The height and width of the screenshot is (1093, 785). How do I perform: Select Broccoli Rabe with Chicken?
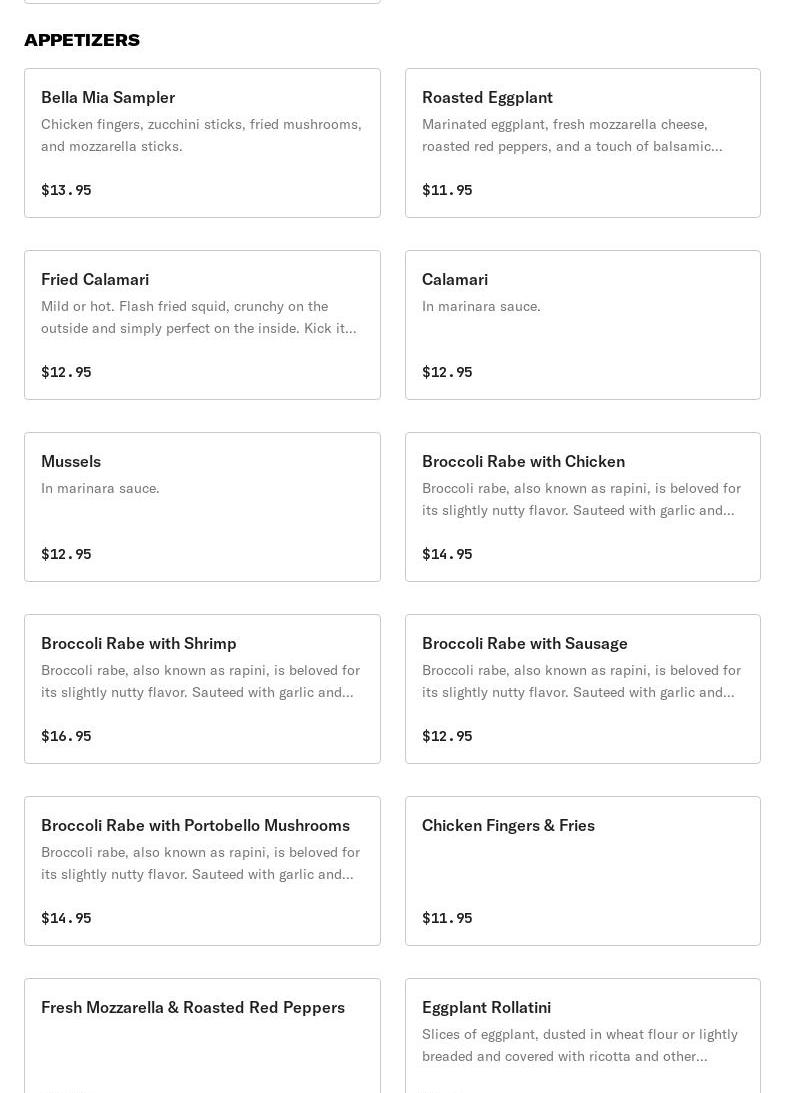582,507
